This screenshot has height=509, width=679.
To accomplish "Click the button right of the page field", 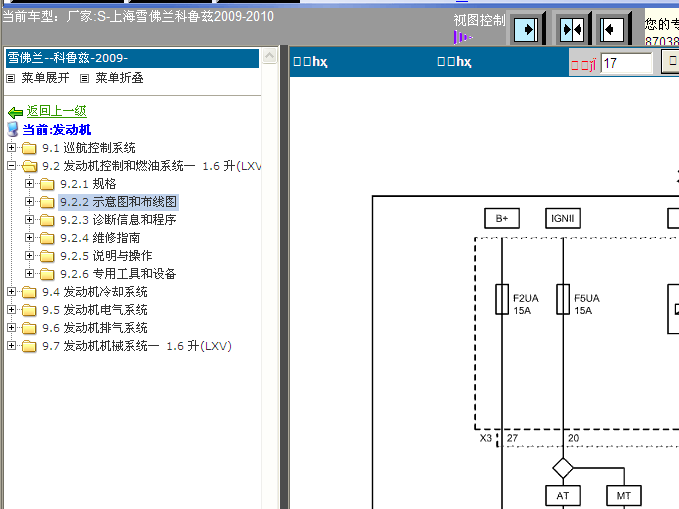I will [670, 62].
